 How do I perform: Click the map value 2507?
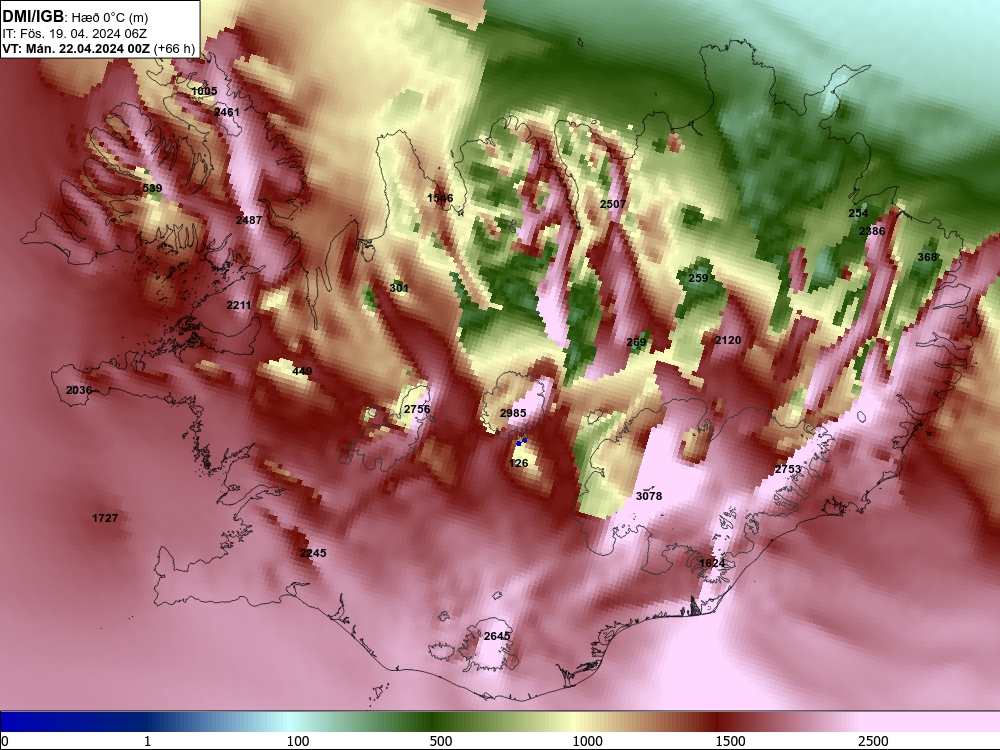(613, 204)
